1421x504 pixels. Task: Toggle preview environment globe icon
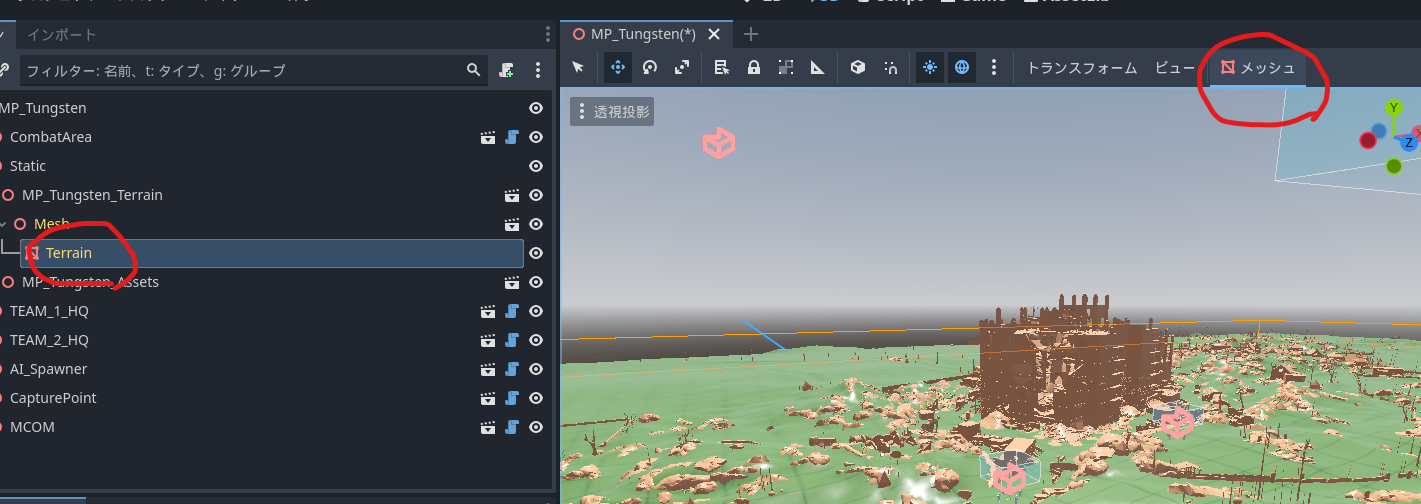[962, 68]
